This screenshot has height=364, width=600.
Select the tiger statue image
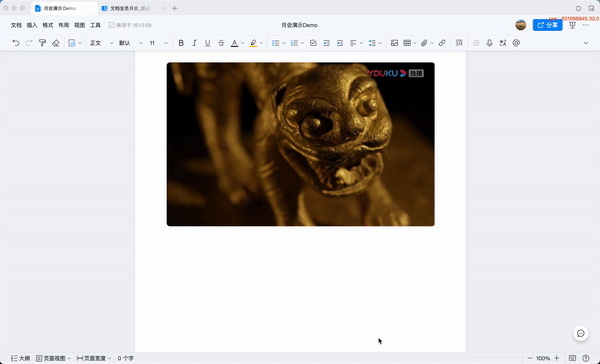pos(300,144)
